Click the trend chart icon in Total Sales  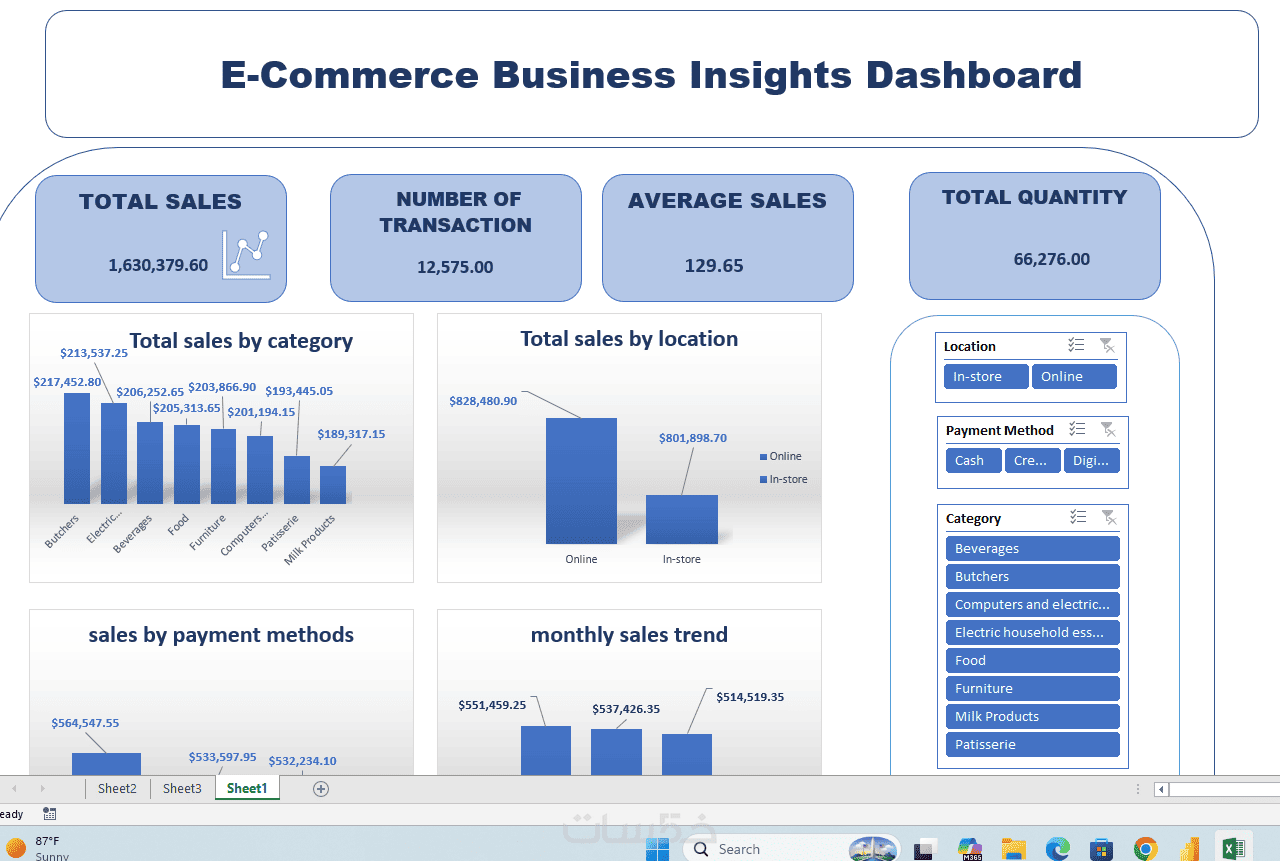click(246, 254)
